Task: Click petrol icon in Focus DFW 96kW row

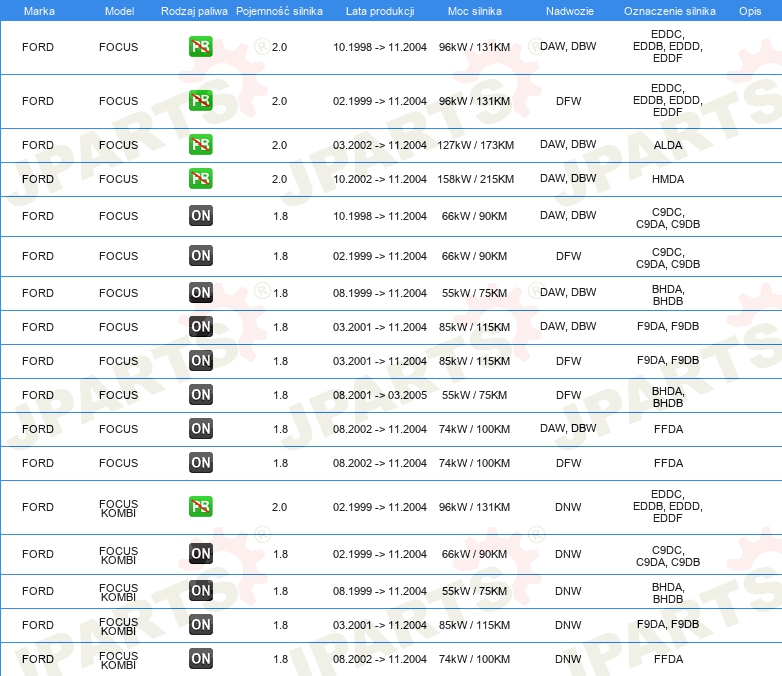Action: coord(200,101)
